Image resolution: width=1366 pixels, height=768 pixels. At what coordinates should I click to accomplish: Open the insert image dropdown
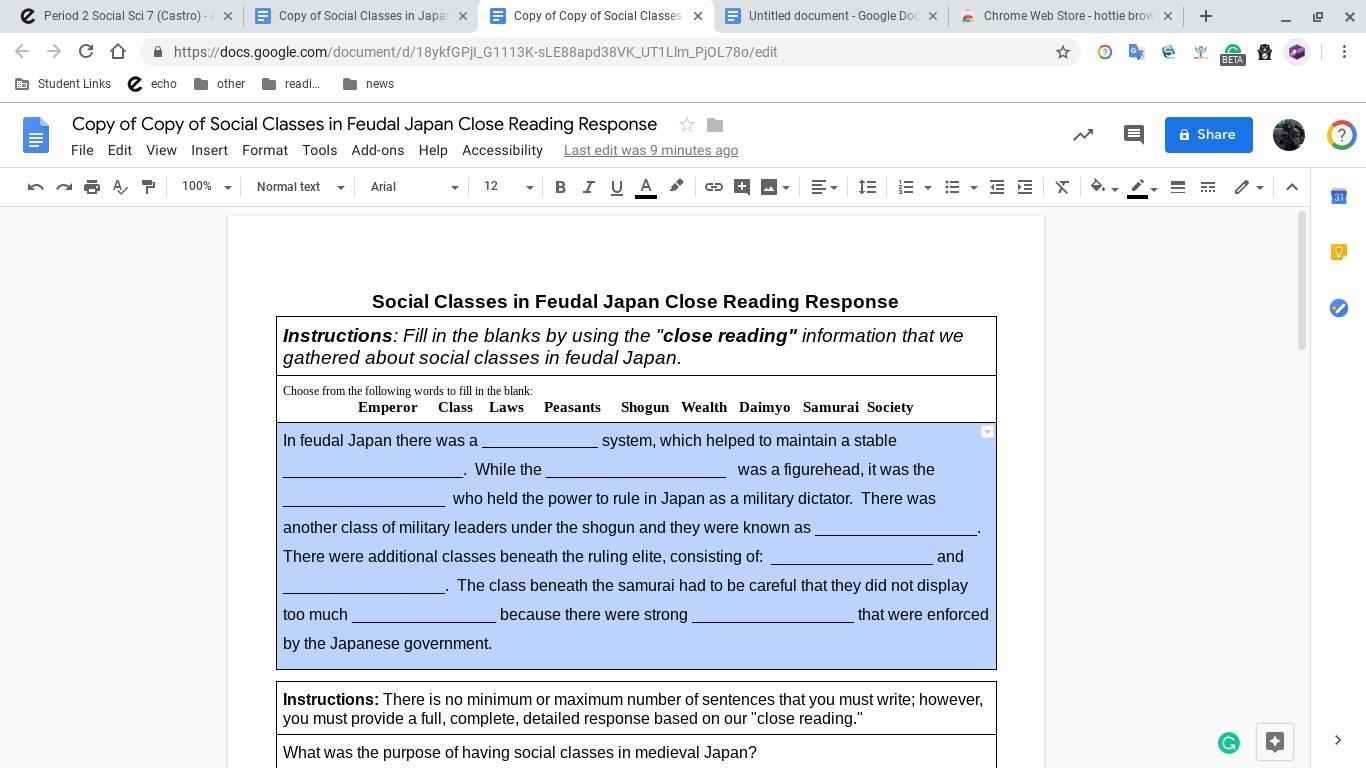point(775,187)
